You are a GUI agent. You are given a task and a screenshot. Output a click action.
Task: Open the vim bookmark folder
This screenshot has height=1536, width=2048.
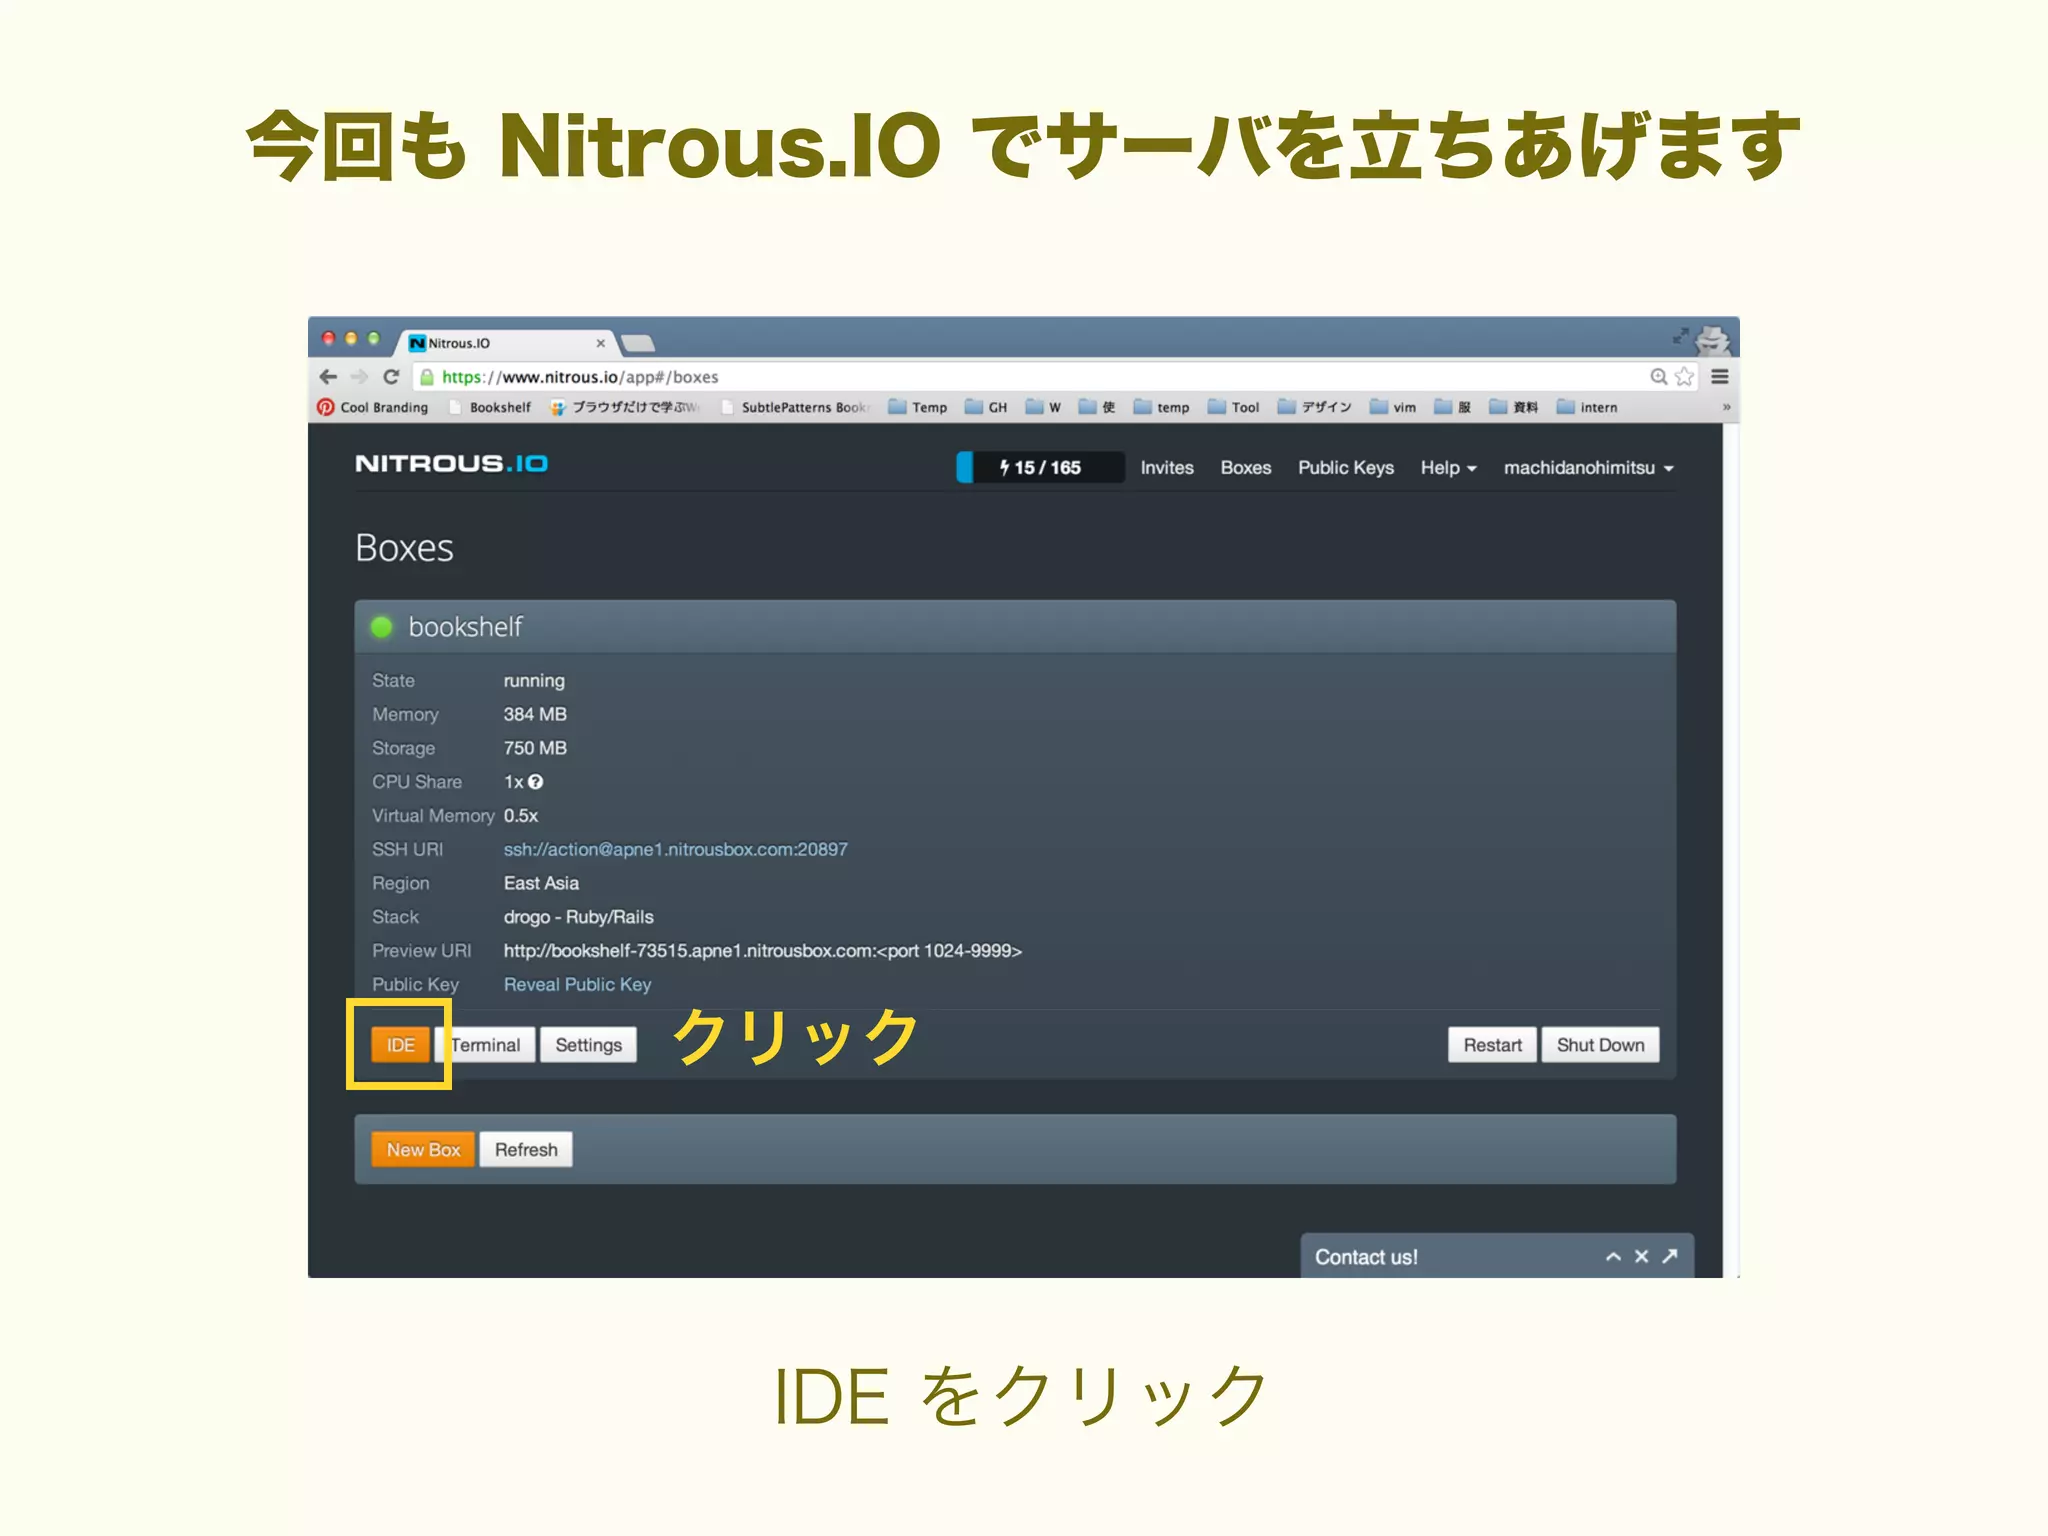tap(1393, 407)
